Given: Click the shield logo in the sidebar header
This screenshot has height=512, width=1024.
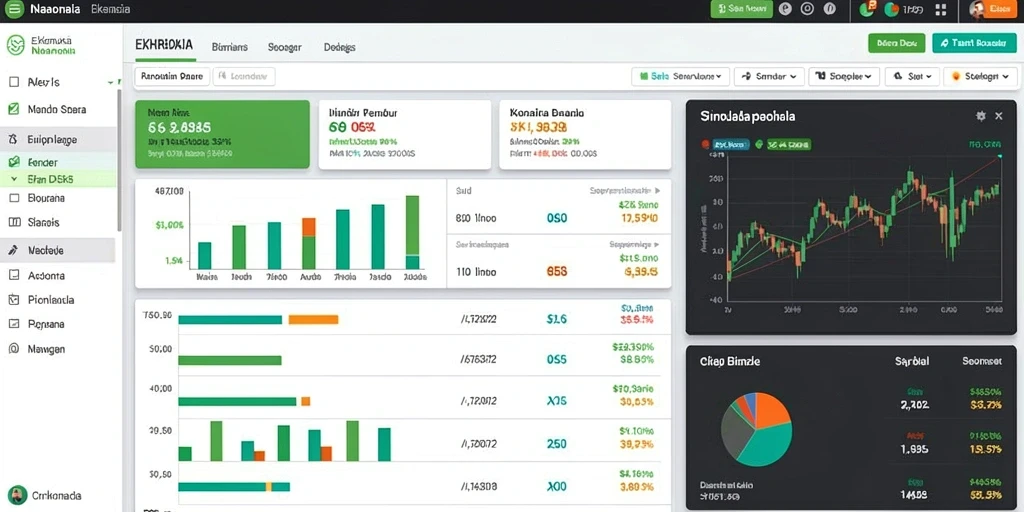Looking at the screenshot, I should (x=15, y=45).
